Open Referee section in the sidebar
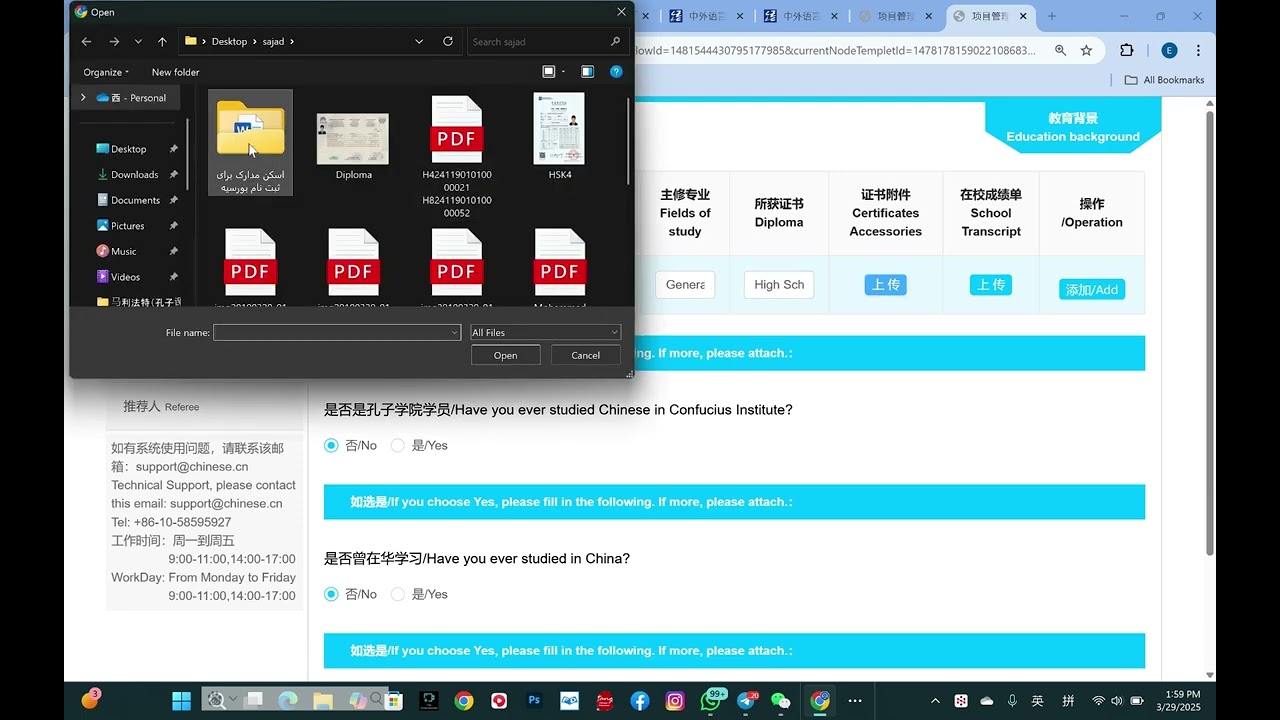 point(161,406)
